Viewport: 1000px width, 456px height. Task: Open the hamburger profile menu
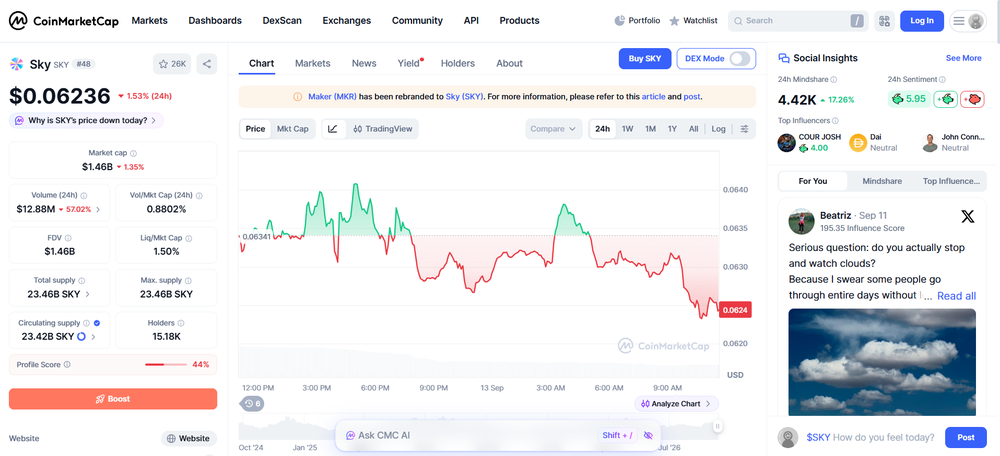pos(967,21)
